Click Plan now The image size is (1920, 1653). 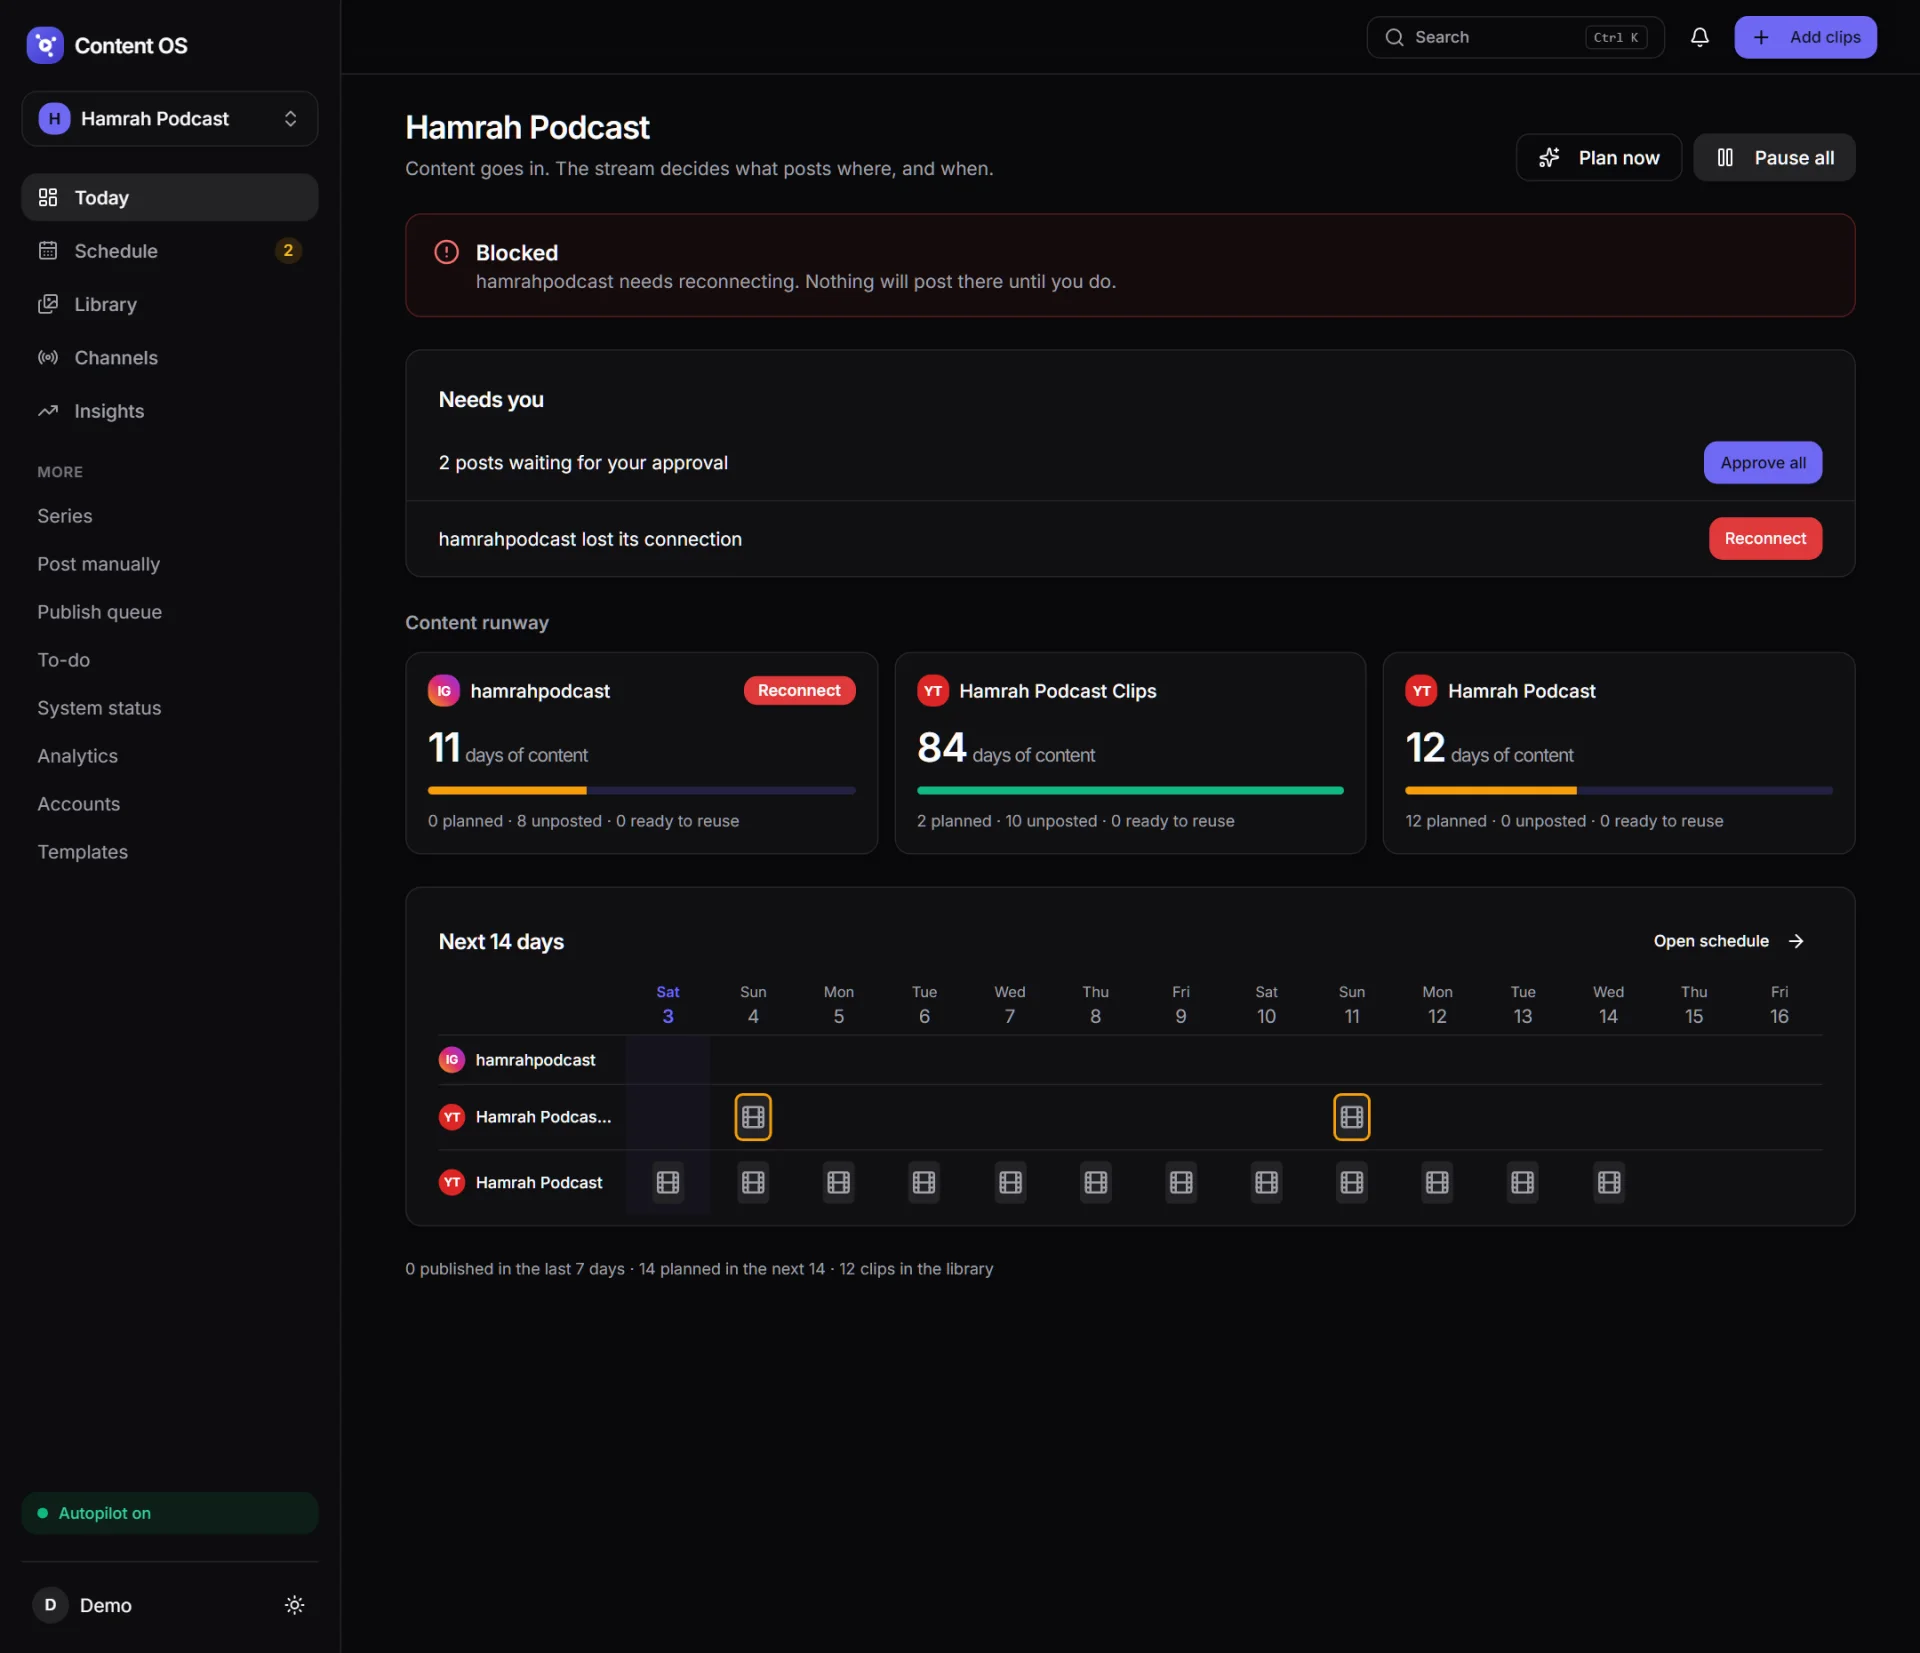[1598, 157]
